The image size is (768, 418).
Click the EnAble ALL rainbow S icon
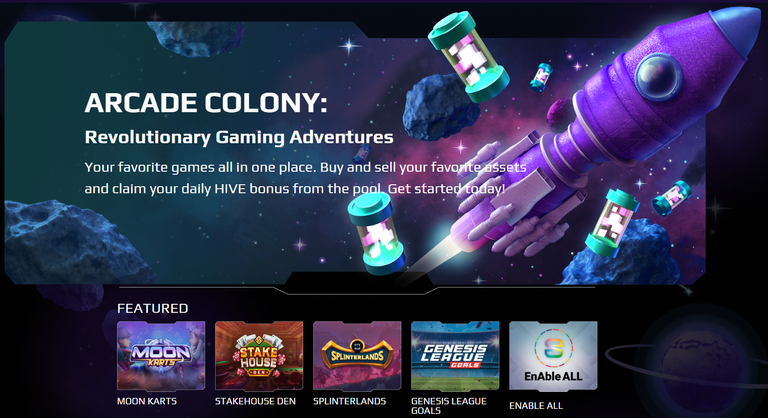[x=553, y=349]
